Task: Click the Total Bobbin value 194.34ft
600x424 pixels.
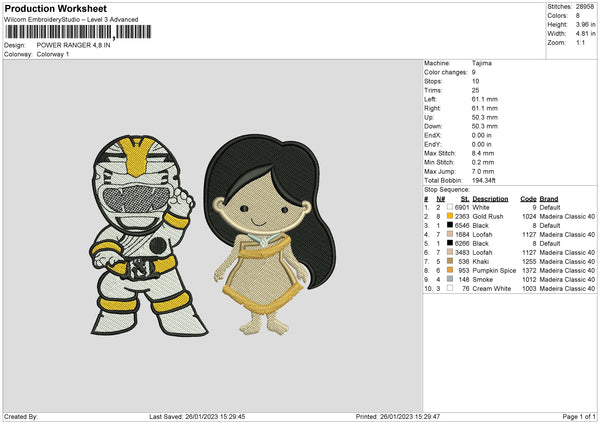Action: click(484, 180)
